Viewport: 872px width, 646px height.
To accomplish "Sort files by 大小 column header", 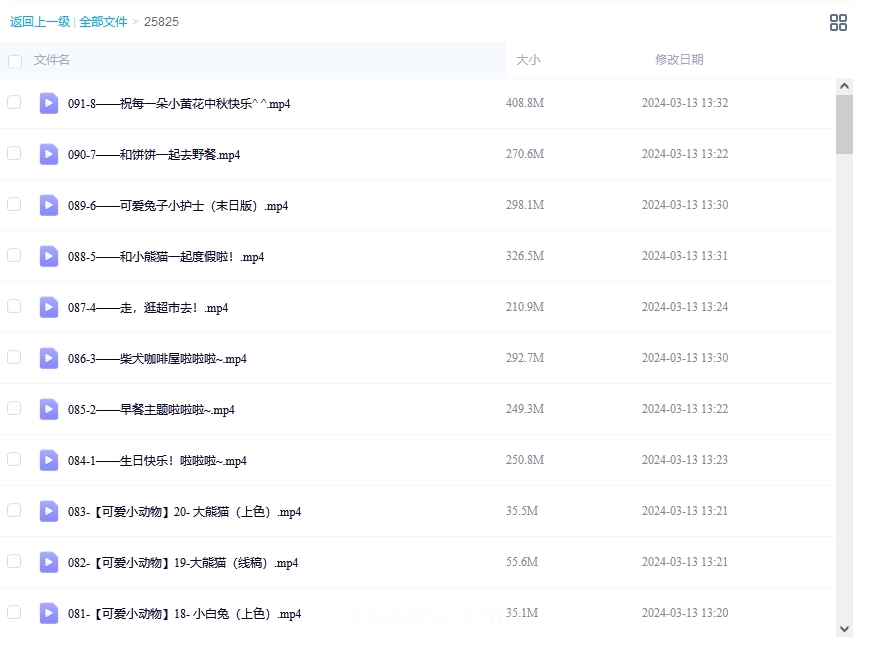I will [528, 60].
